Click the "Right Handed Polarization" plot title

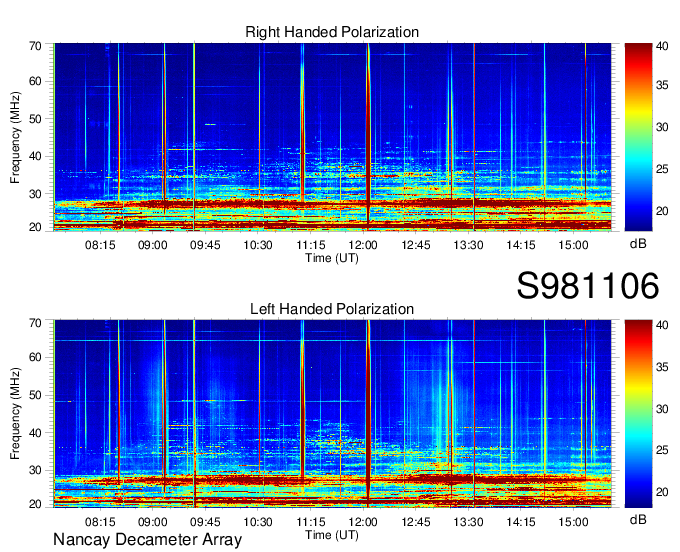[332, 32]
